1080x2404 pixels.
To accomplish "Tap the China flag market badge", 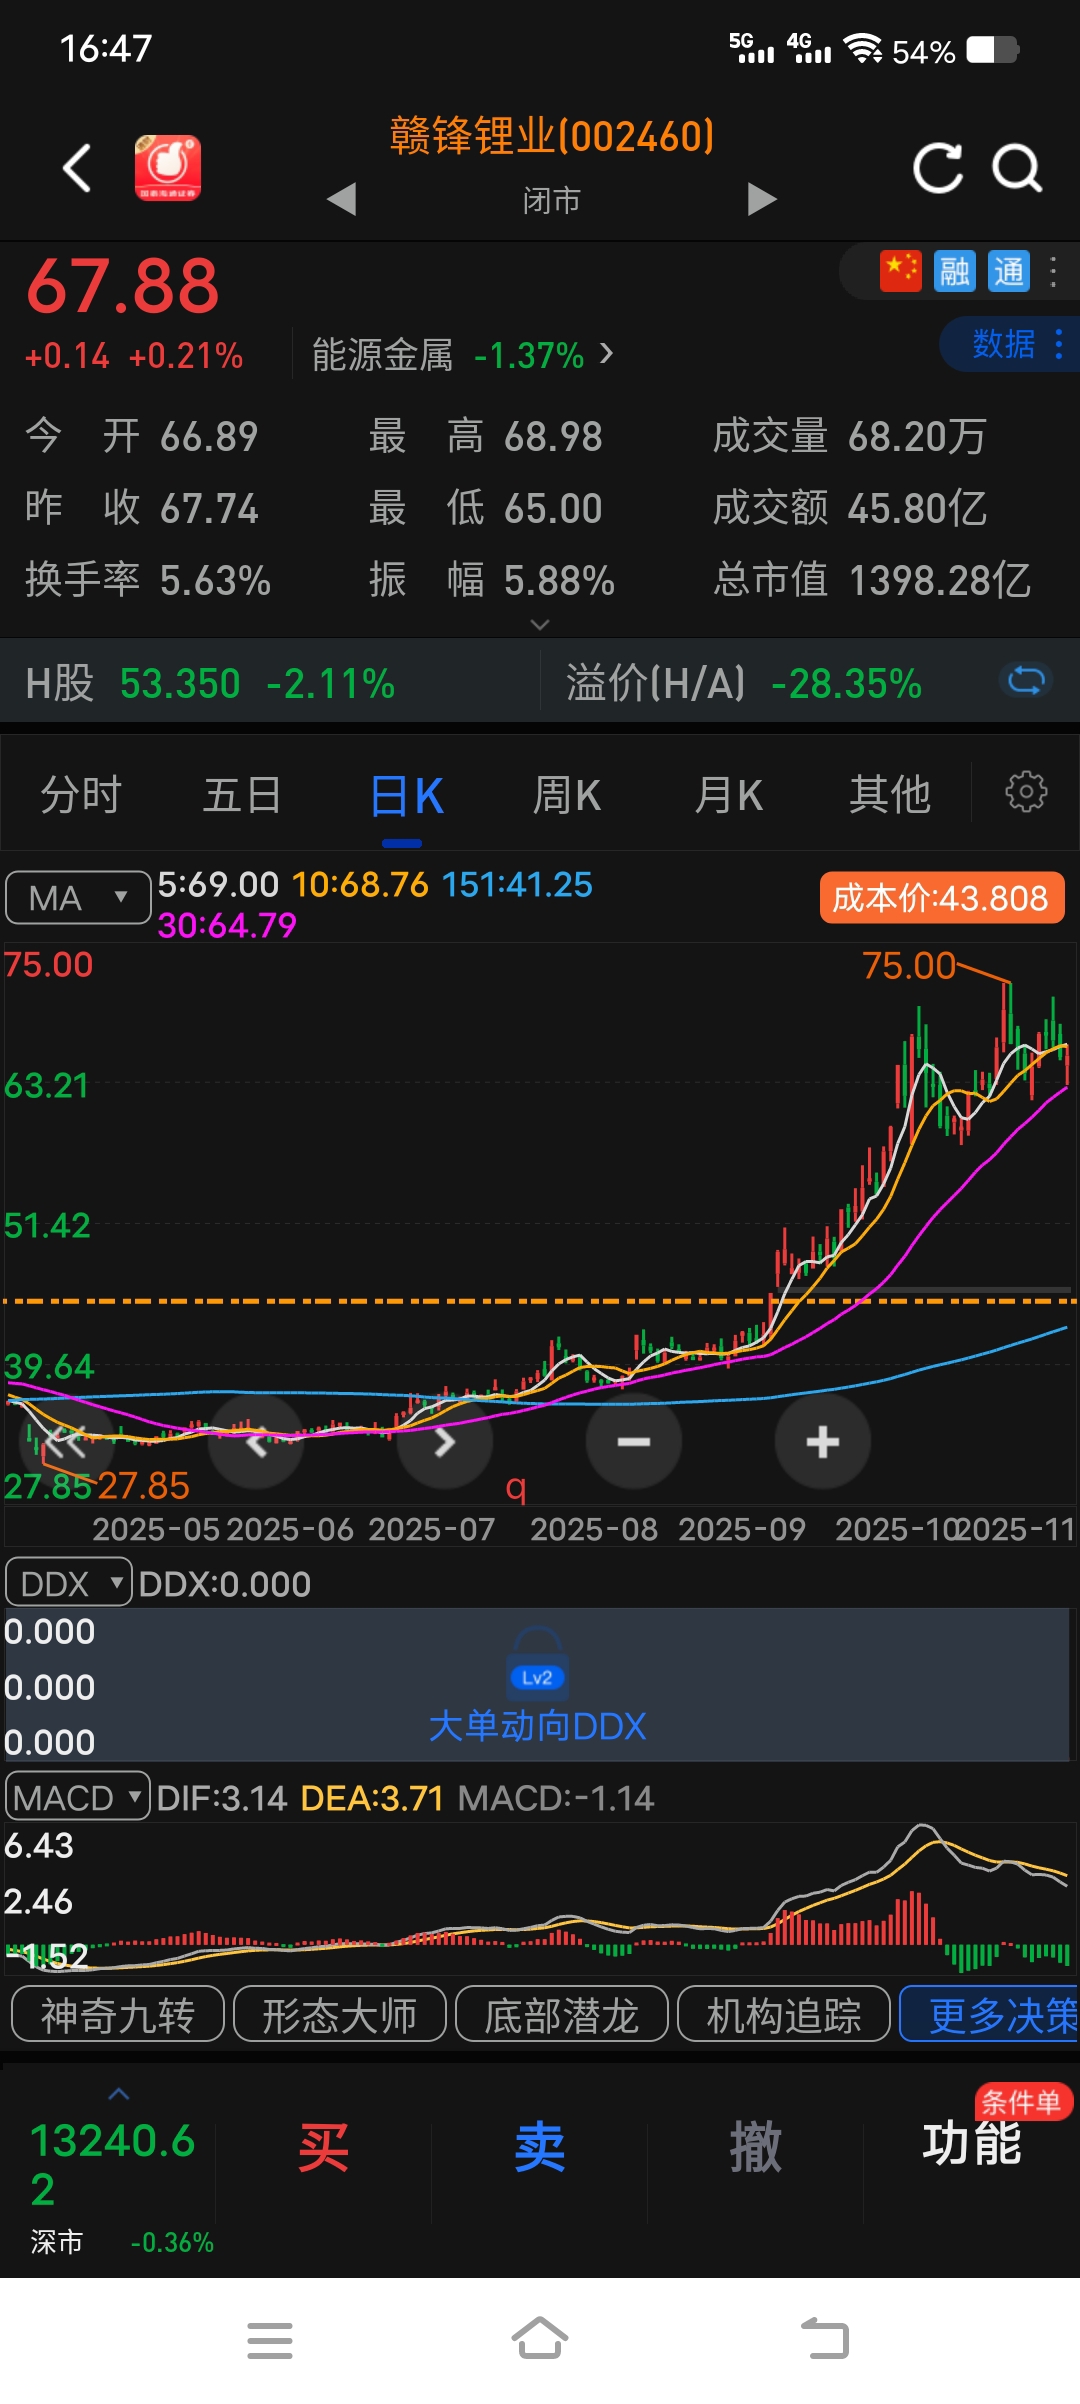I will click(900, 271).
